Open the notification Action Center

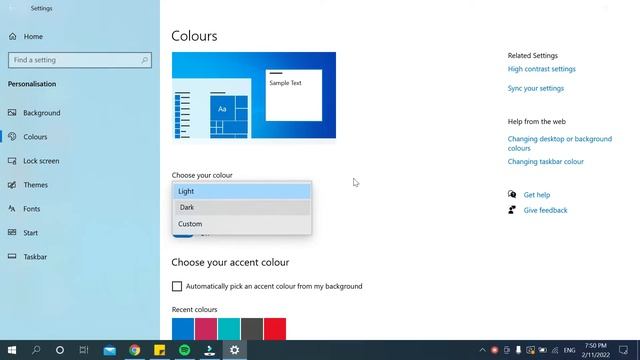tap(623, 350)
